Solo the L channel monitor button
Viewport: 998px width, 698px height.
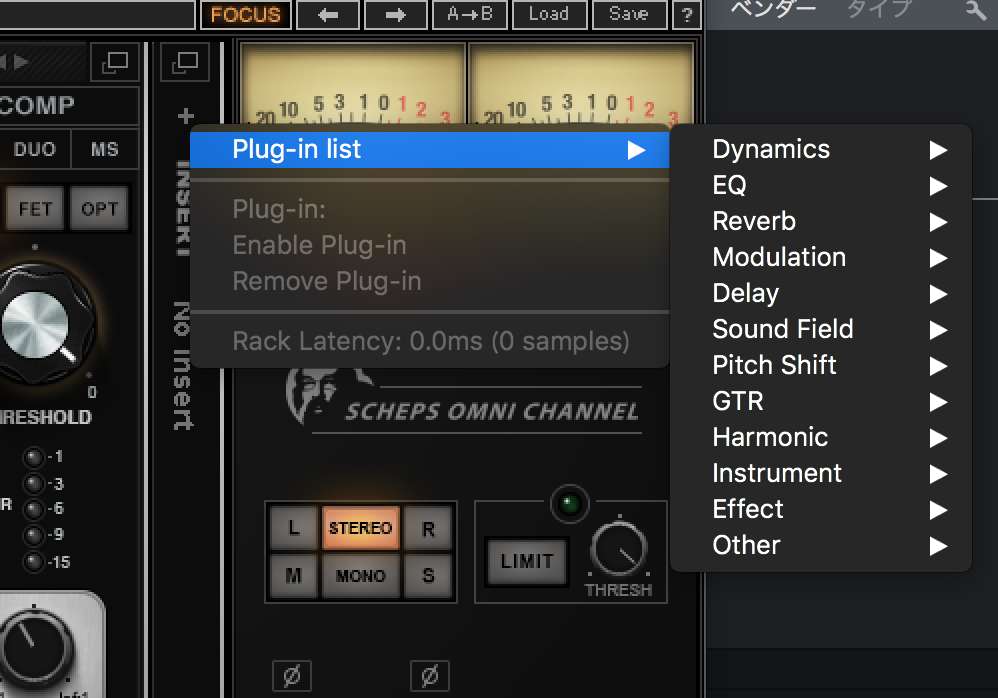coord(293,528)
